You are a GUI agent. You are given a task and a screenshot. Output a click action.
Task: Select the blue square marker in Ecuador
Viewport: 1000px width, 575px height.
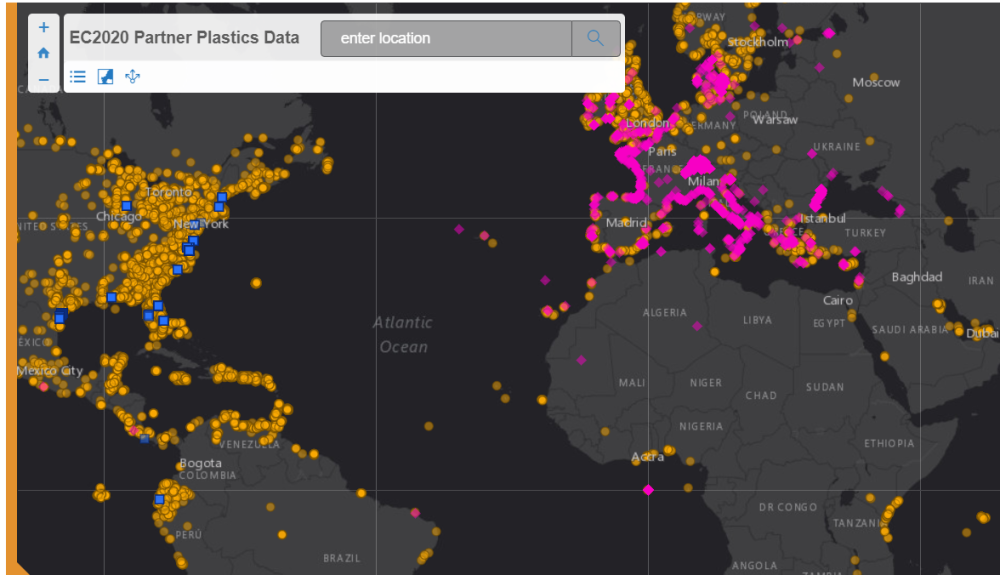pyautogui.click(x=159, y=499)
